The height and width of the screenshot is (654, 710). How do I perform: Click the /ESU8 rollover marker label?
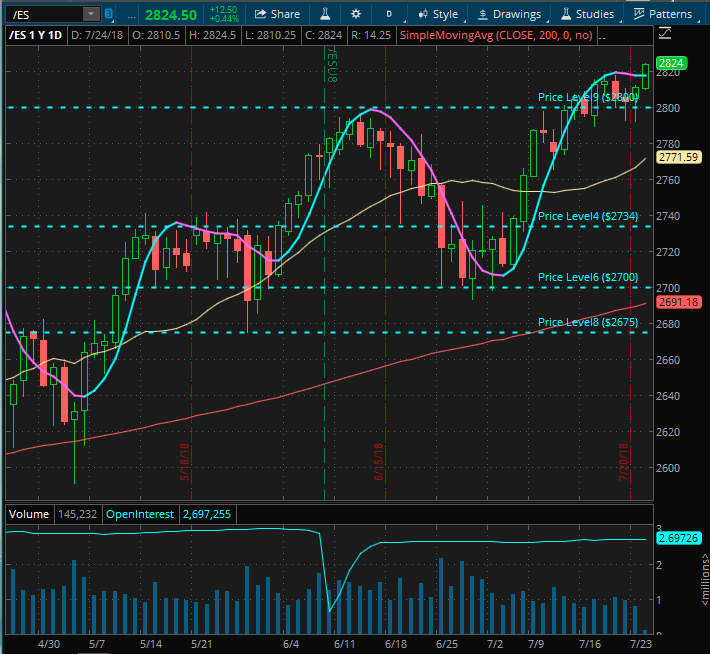pyautogui.click(x=332, y=66)
